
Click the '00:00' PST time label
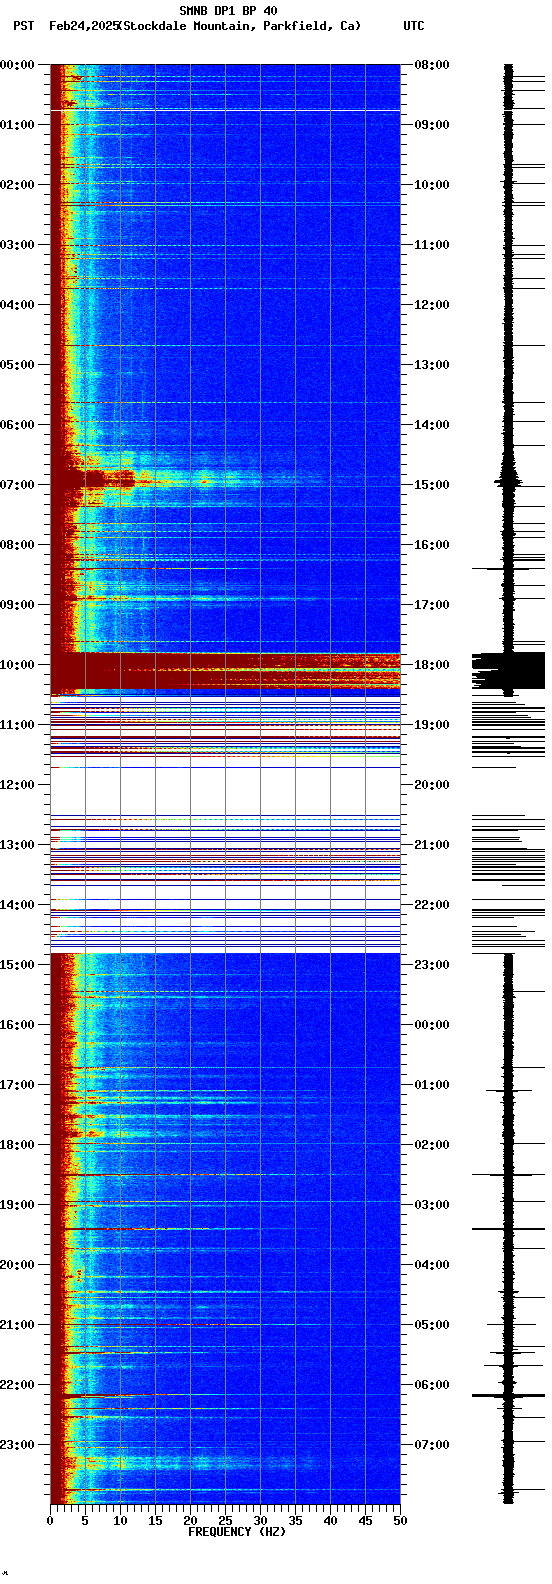17,65
